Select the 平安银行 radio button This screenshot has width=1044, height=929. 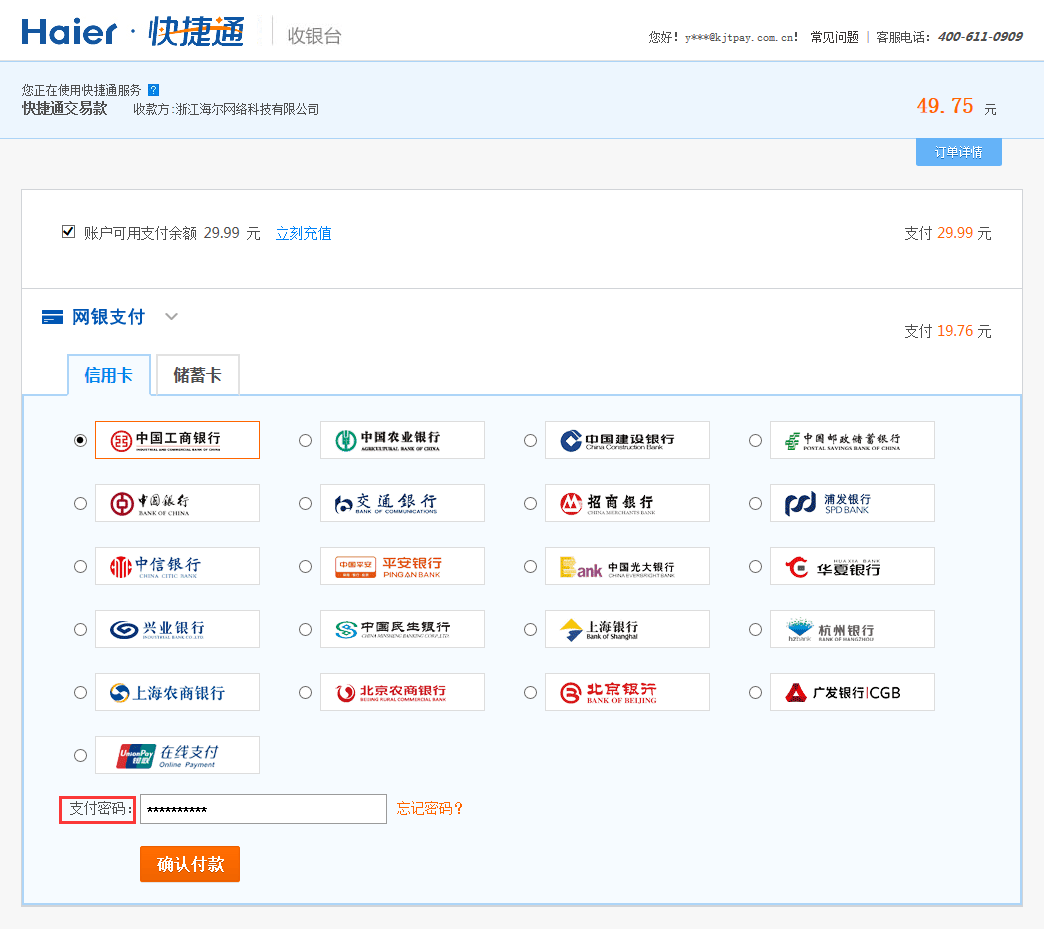306,566
